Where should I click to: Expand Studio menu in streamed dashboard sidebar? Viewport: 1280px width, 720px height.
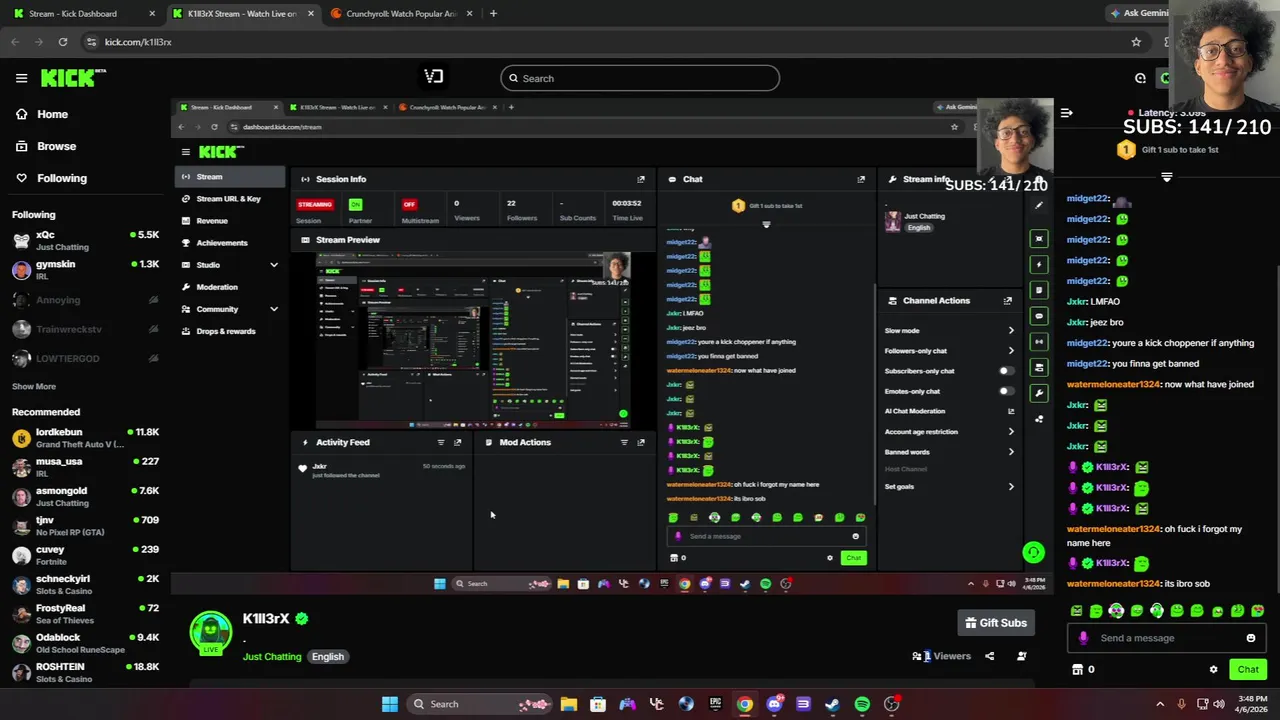[x=274, y=265]
